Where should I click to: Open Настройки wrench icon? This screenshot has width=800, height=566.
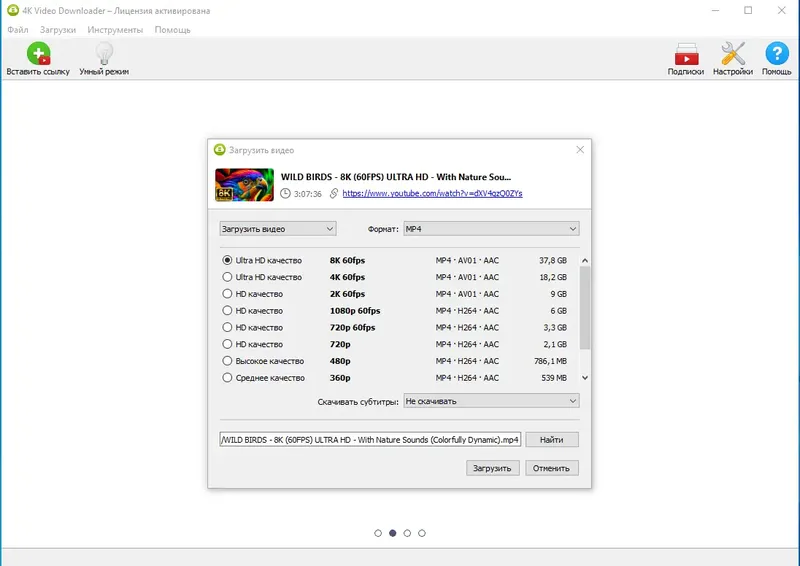click(733, 53)
